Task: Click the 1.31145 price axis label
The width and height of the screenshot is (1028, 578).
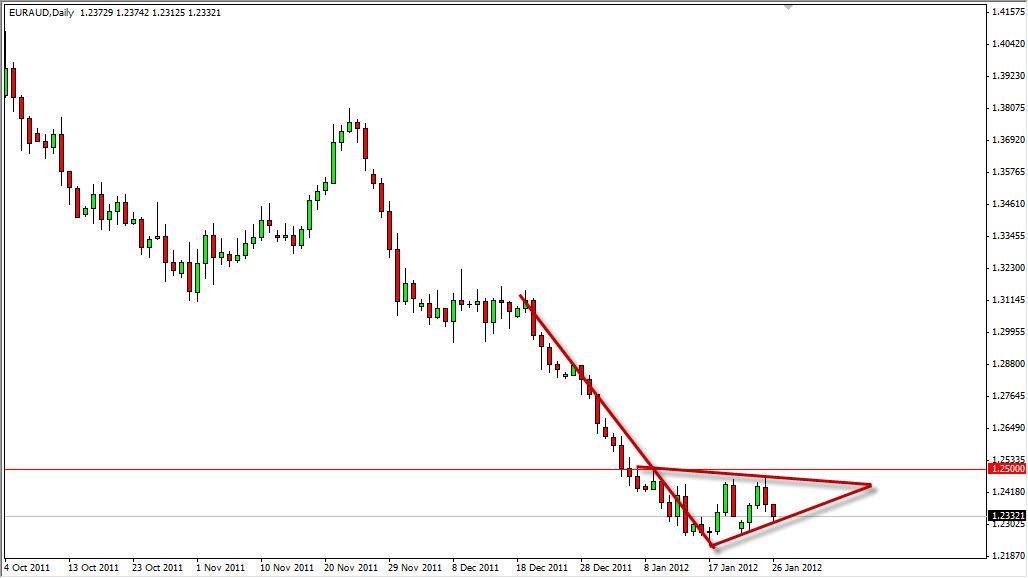Action: pos(1008,300)
